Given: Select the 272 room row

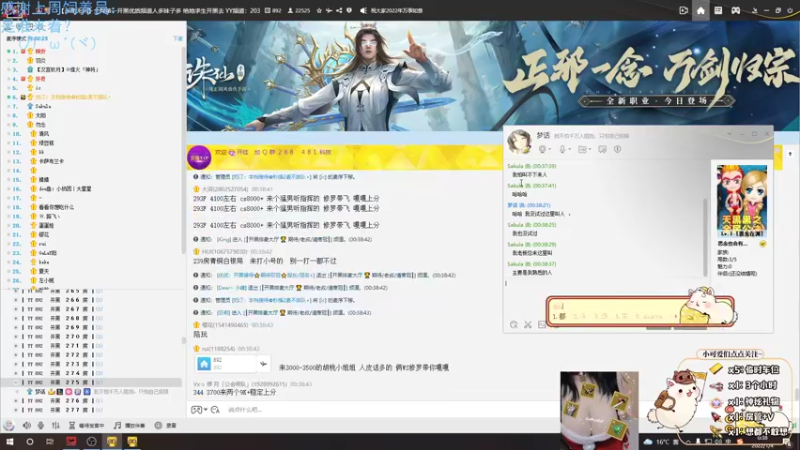Looking at the screenshot, I should (x=92, y=355).
